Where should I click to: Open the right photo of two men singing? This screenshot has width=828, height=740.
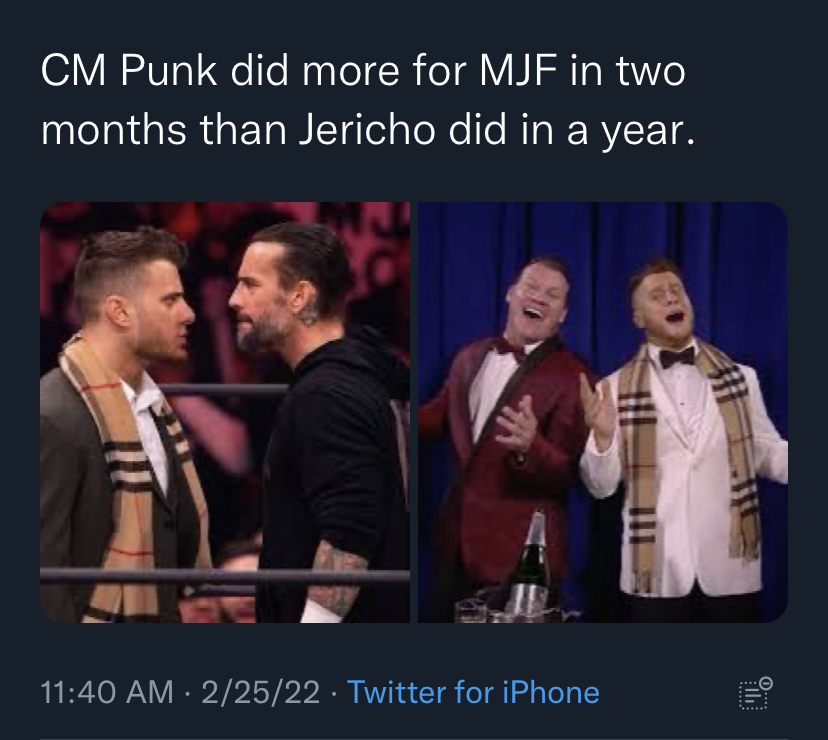click(x=602, y=412)
